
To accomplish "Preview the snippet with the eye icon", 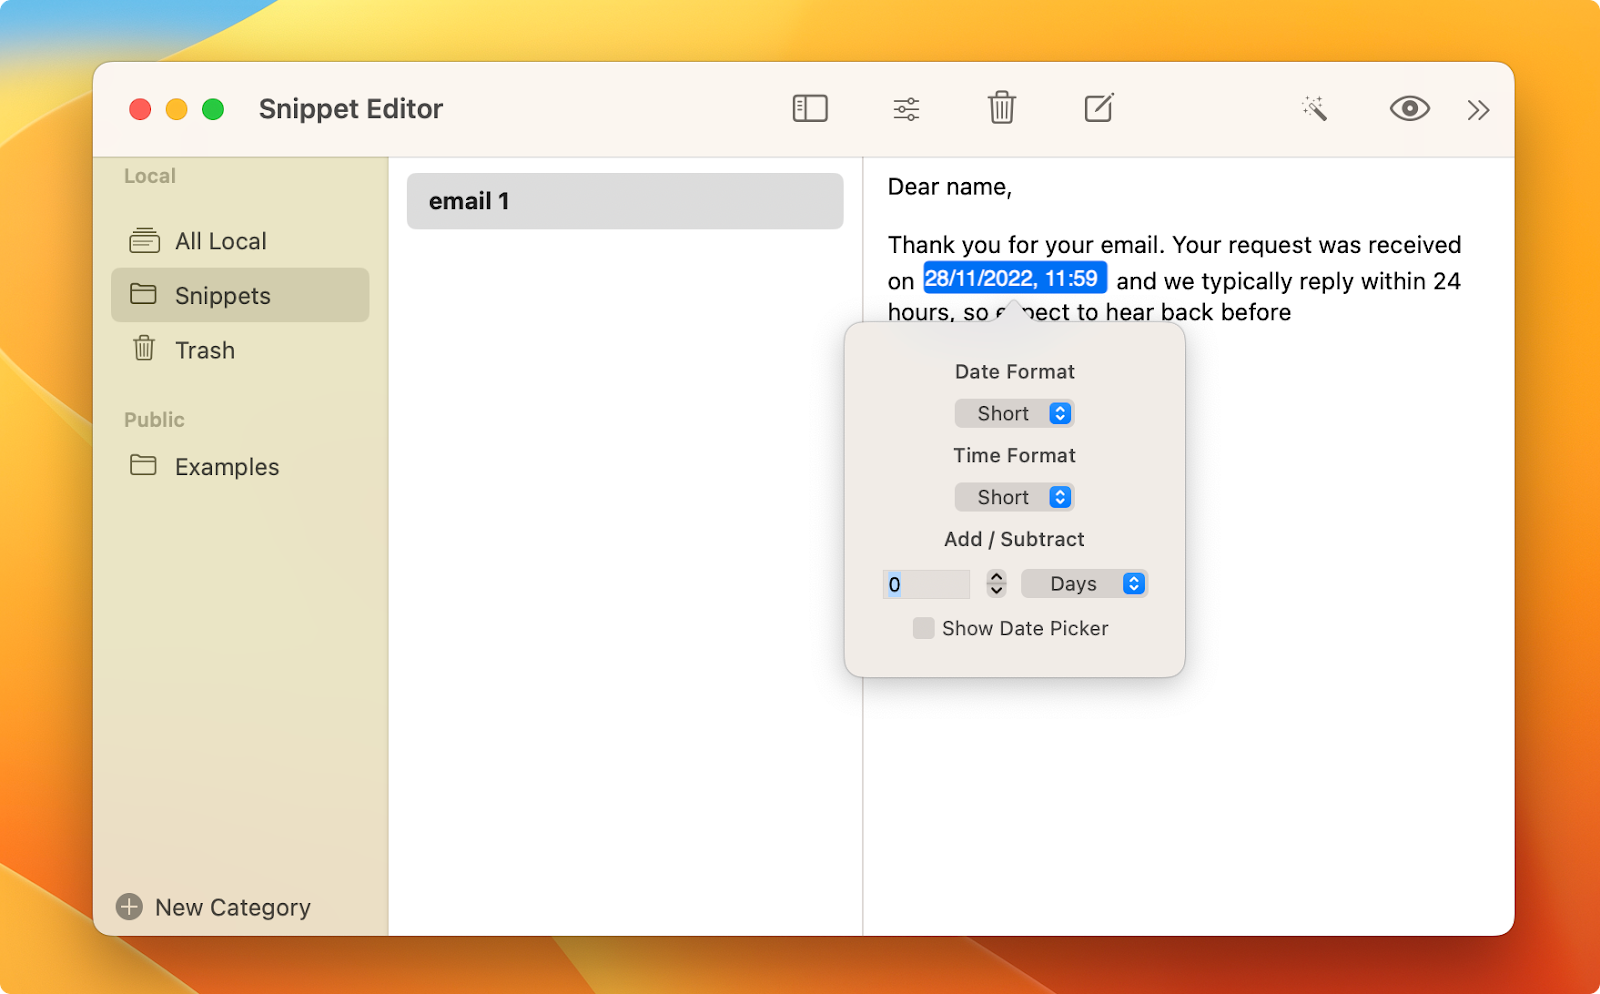I will click(1409, 108).
